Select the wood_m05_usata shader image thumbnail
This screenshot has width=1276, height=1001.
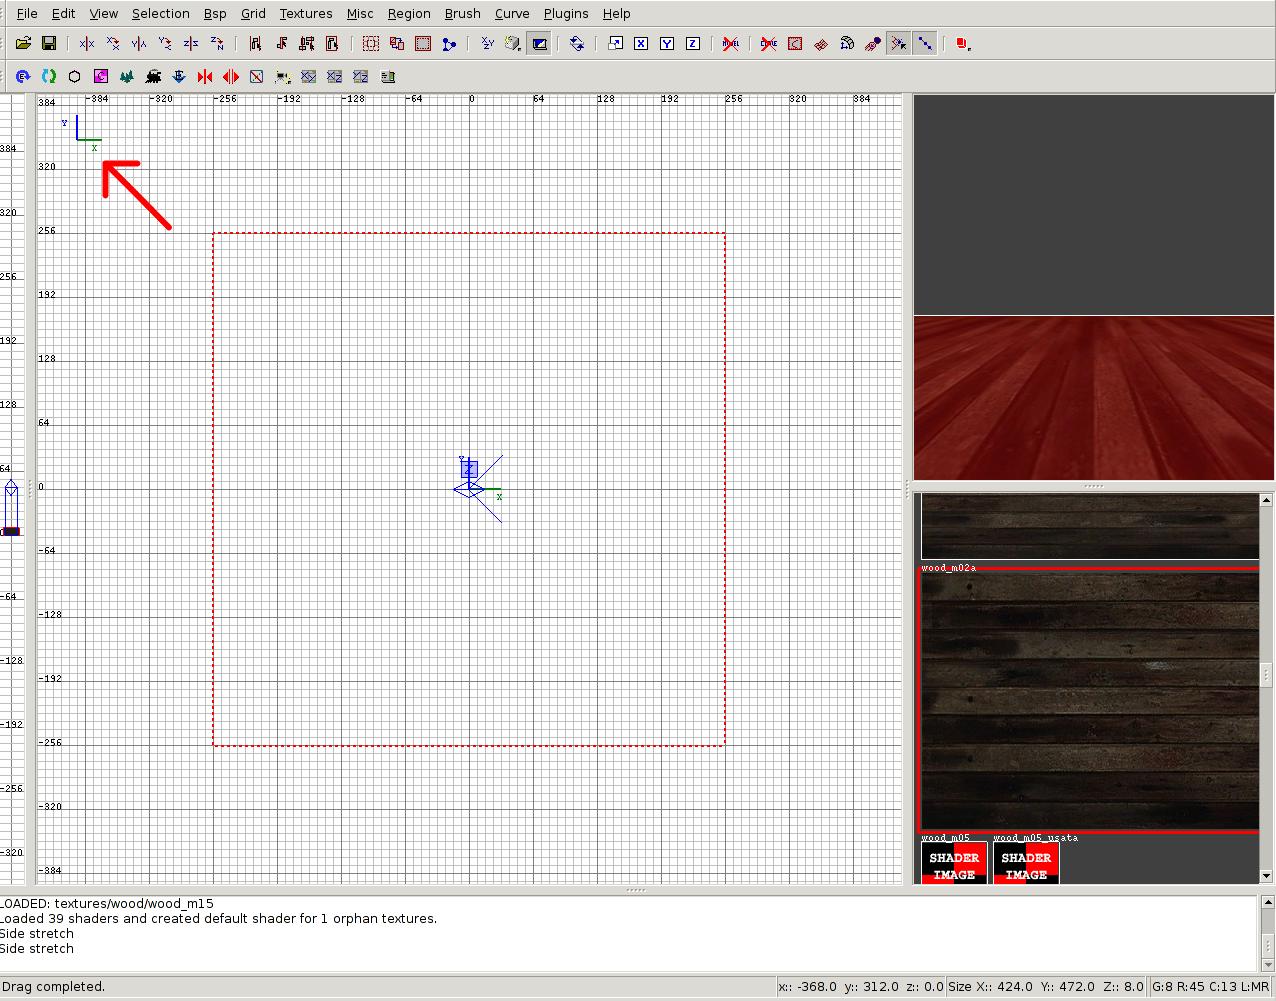[1026, 863]
